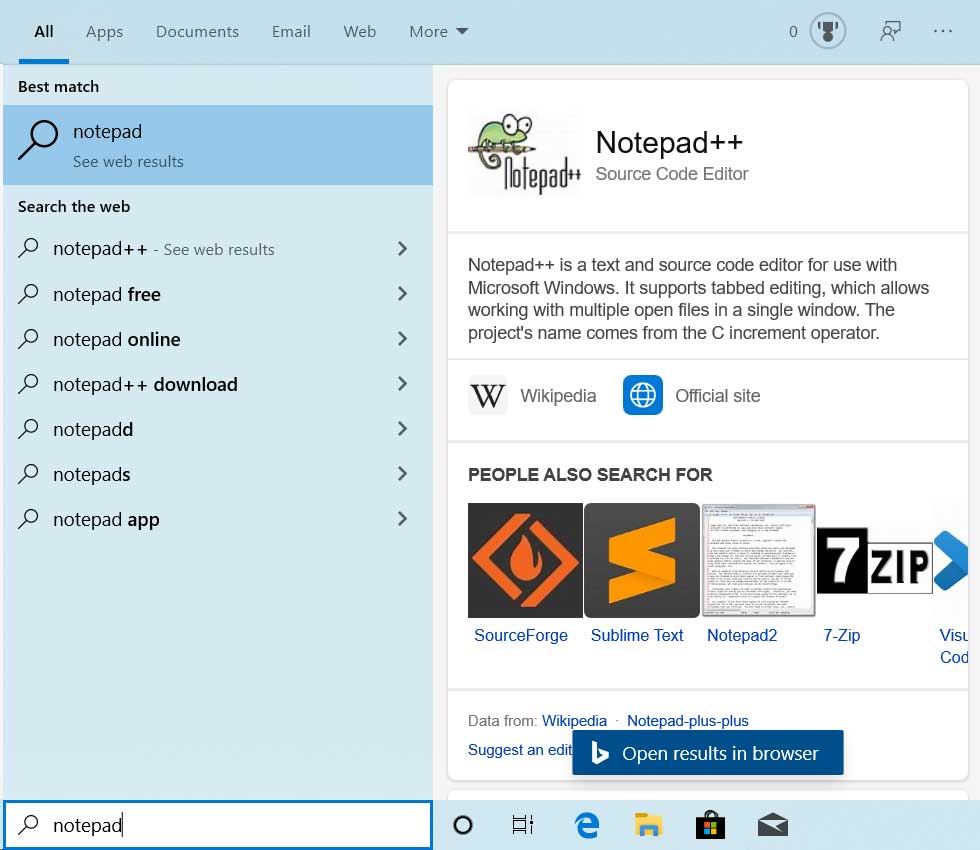Visit the Official site link
980x850 pixels.
[718, 396]
